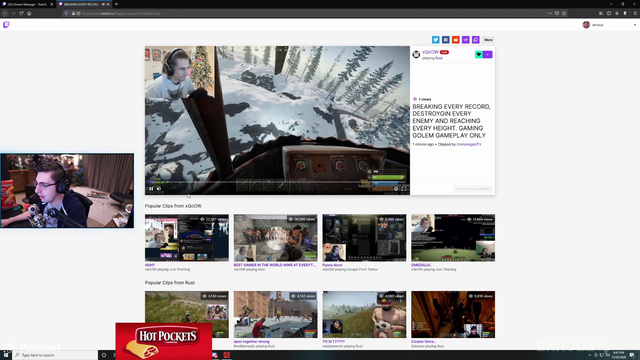Screen dimensions: 640x360
Task: Click the lock site security icon
Action: click(73, 13)
